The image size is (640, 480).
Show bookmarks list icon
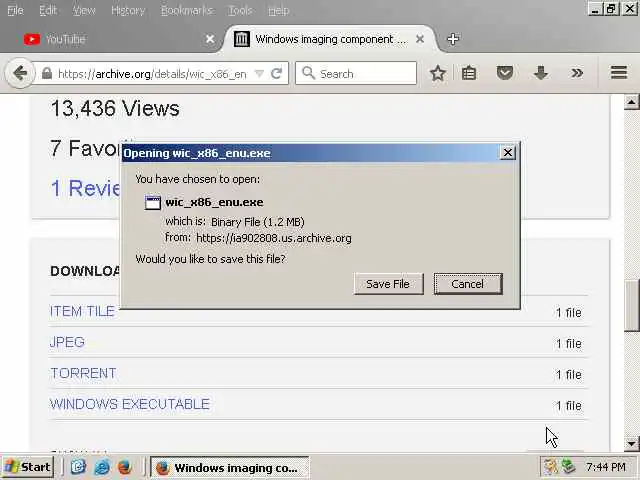tap(469, 73)
